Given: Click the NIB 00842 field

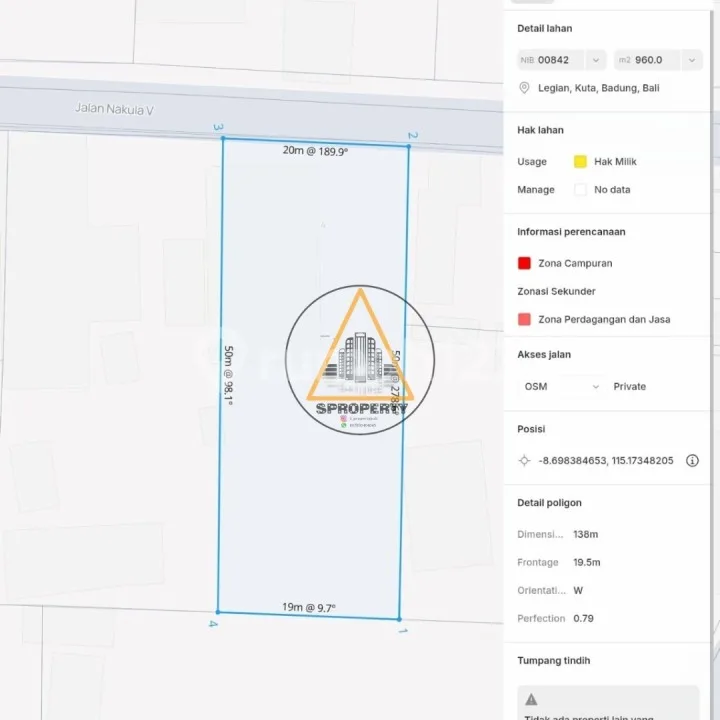Looking at the screenshot, I should pyautogui.click(x=551, y=60).
